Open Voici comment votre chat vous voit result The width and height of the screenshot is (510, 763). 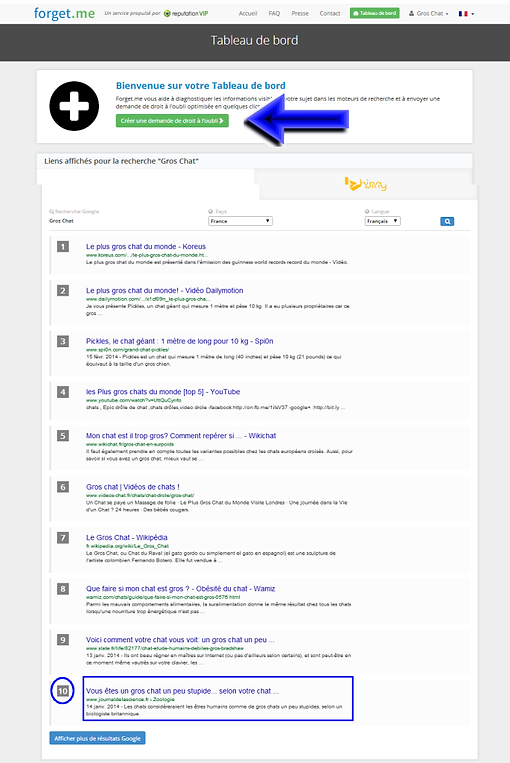pyautogui.click(x=180, y=640)
